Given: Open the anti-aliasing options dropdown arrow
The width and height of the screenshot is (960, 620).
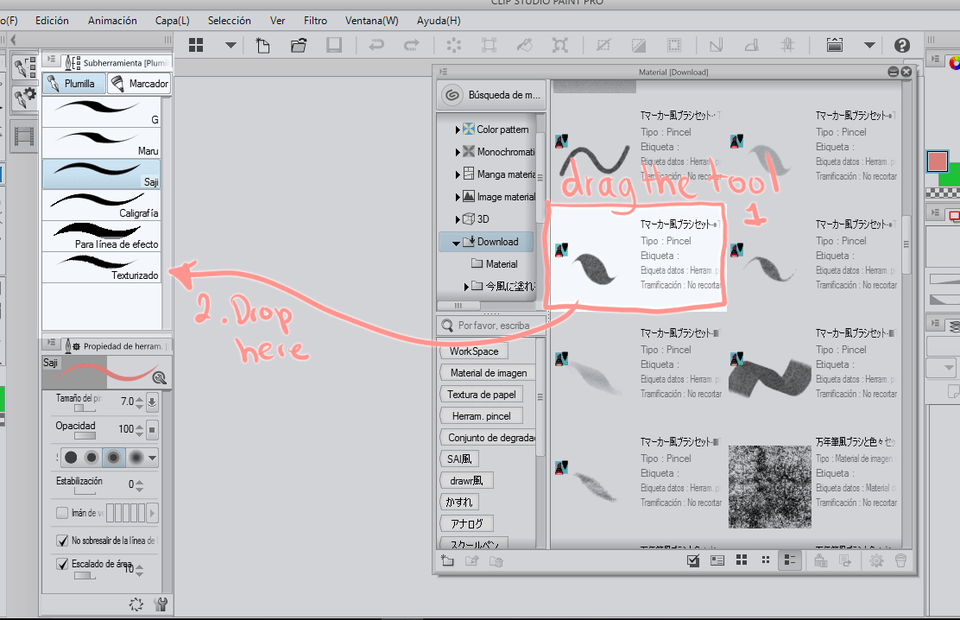Looking at the screenshot, I should (x=152, y=457).
